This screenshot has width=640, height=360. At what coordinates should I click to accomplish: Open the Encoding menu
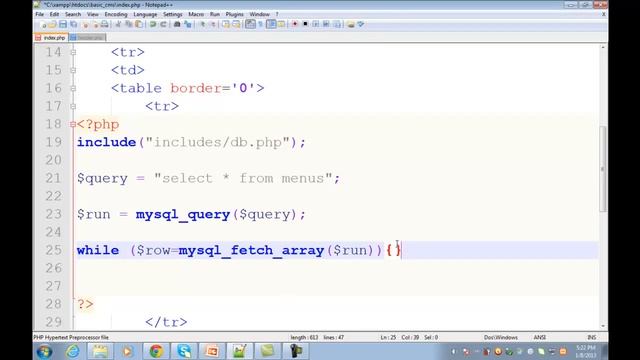116,14
